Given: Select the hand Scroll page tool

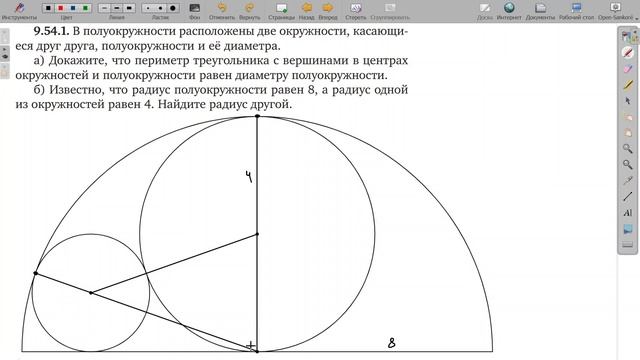Looking at the screenshot, I should coord(628,133).
